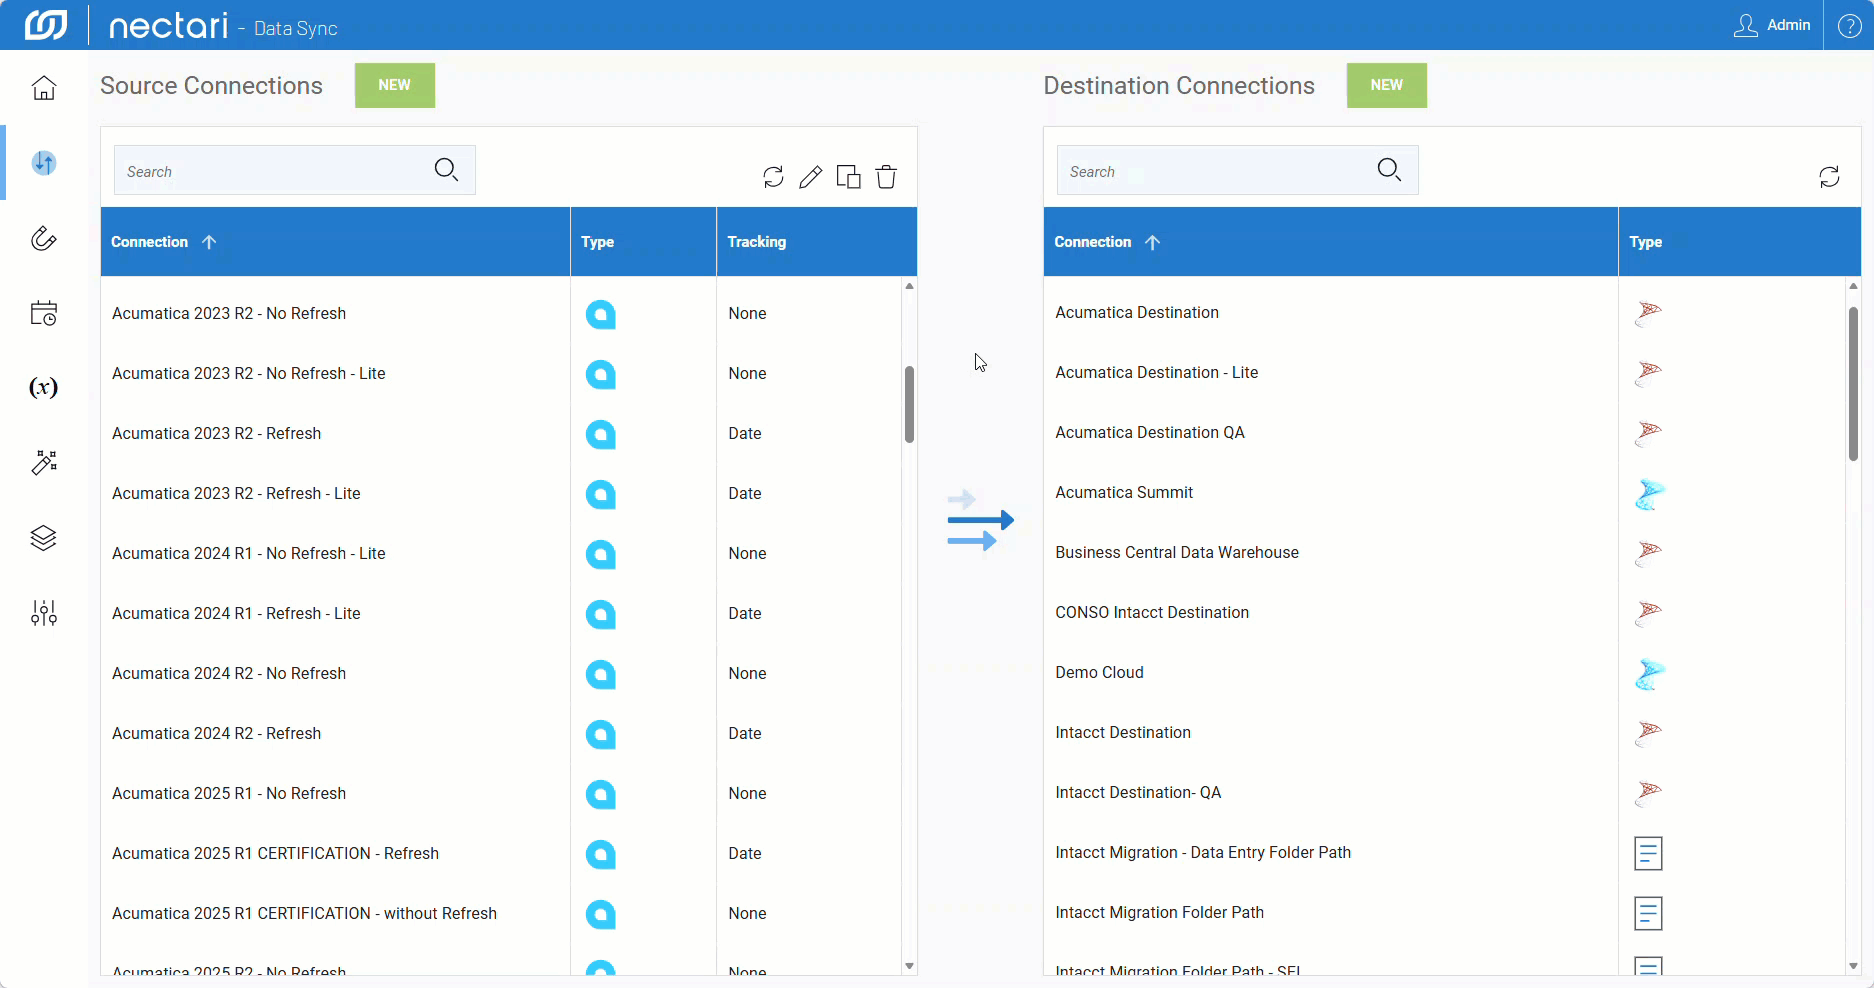
Task: Sort source table by Type column
Action: click(643, 242)
